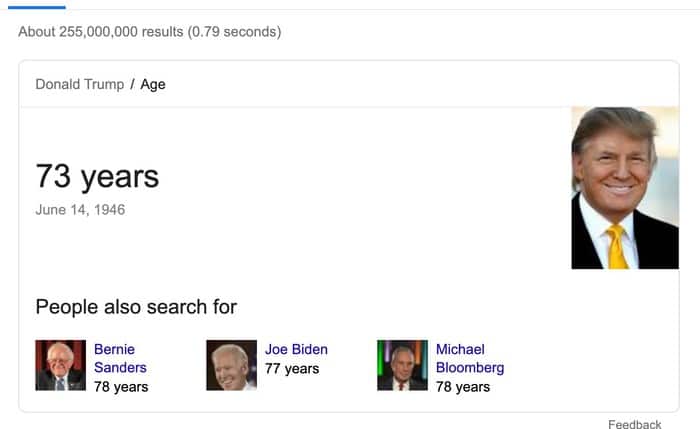The image size is (700, 429).
Task: Click the Donald Trump breadcrumb link
Action: pyautogui.click(x=79, y=84)
